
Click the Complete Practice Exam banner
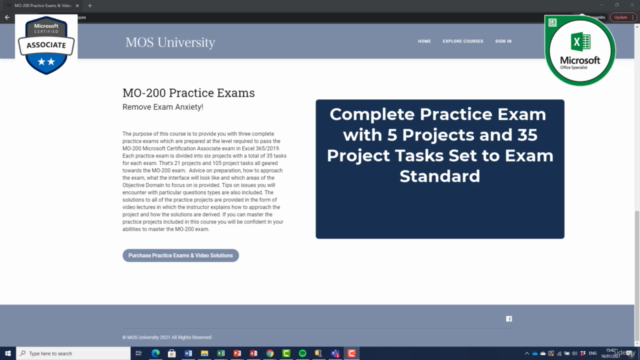tap(440, 169)
